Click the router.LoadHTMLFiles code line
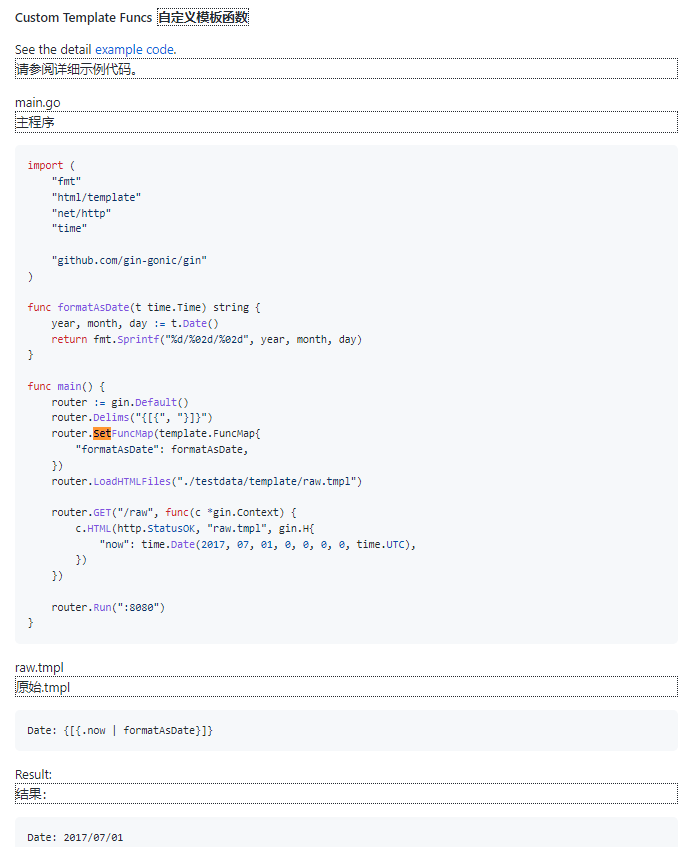 tap(206, 481)
